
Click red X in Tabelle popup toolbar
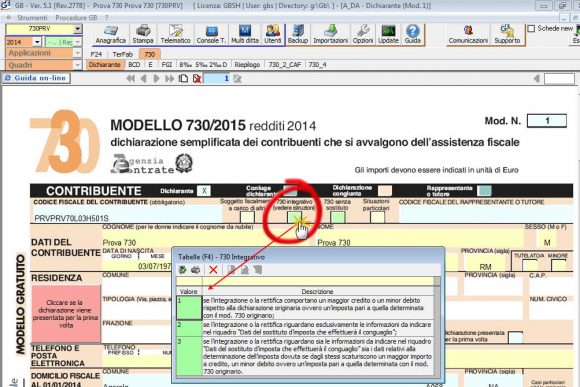click(x=213, y=270)
